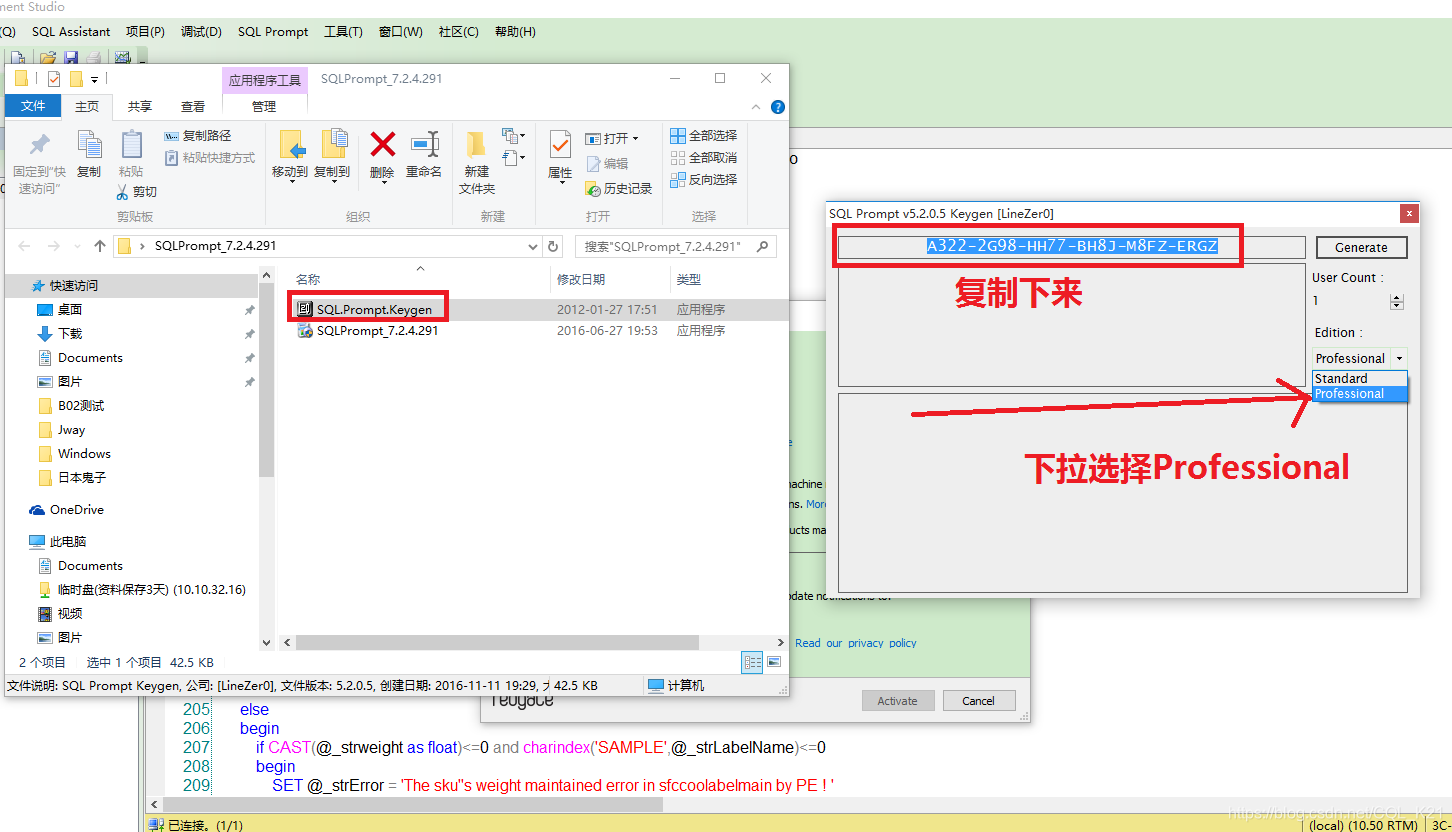Screen dimensions: 1452x832
Task: Open the address bar history dropdown arrow
Action: [532, 246]
